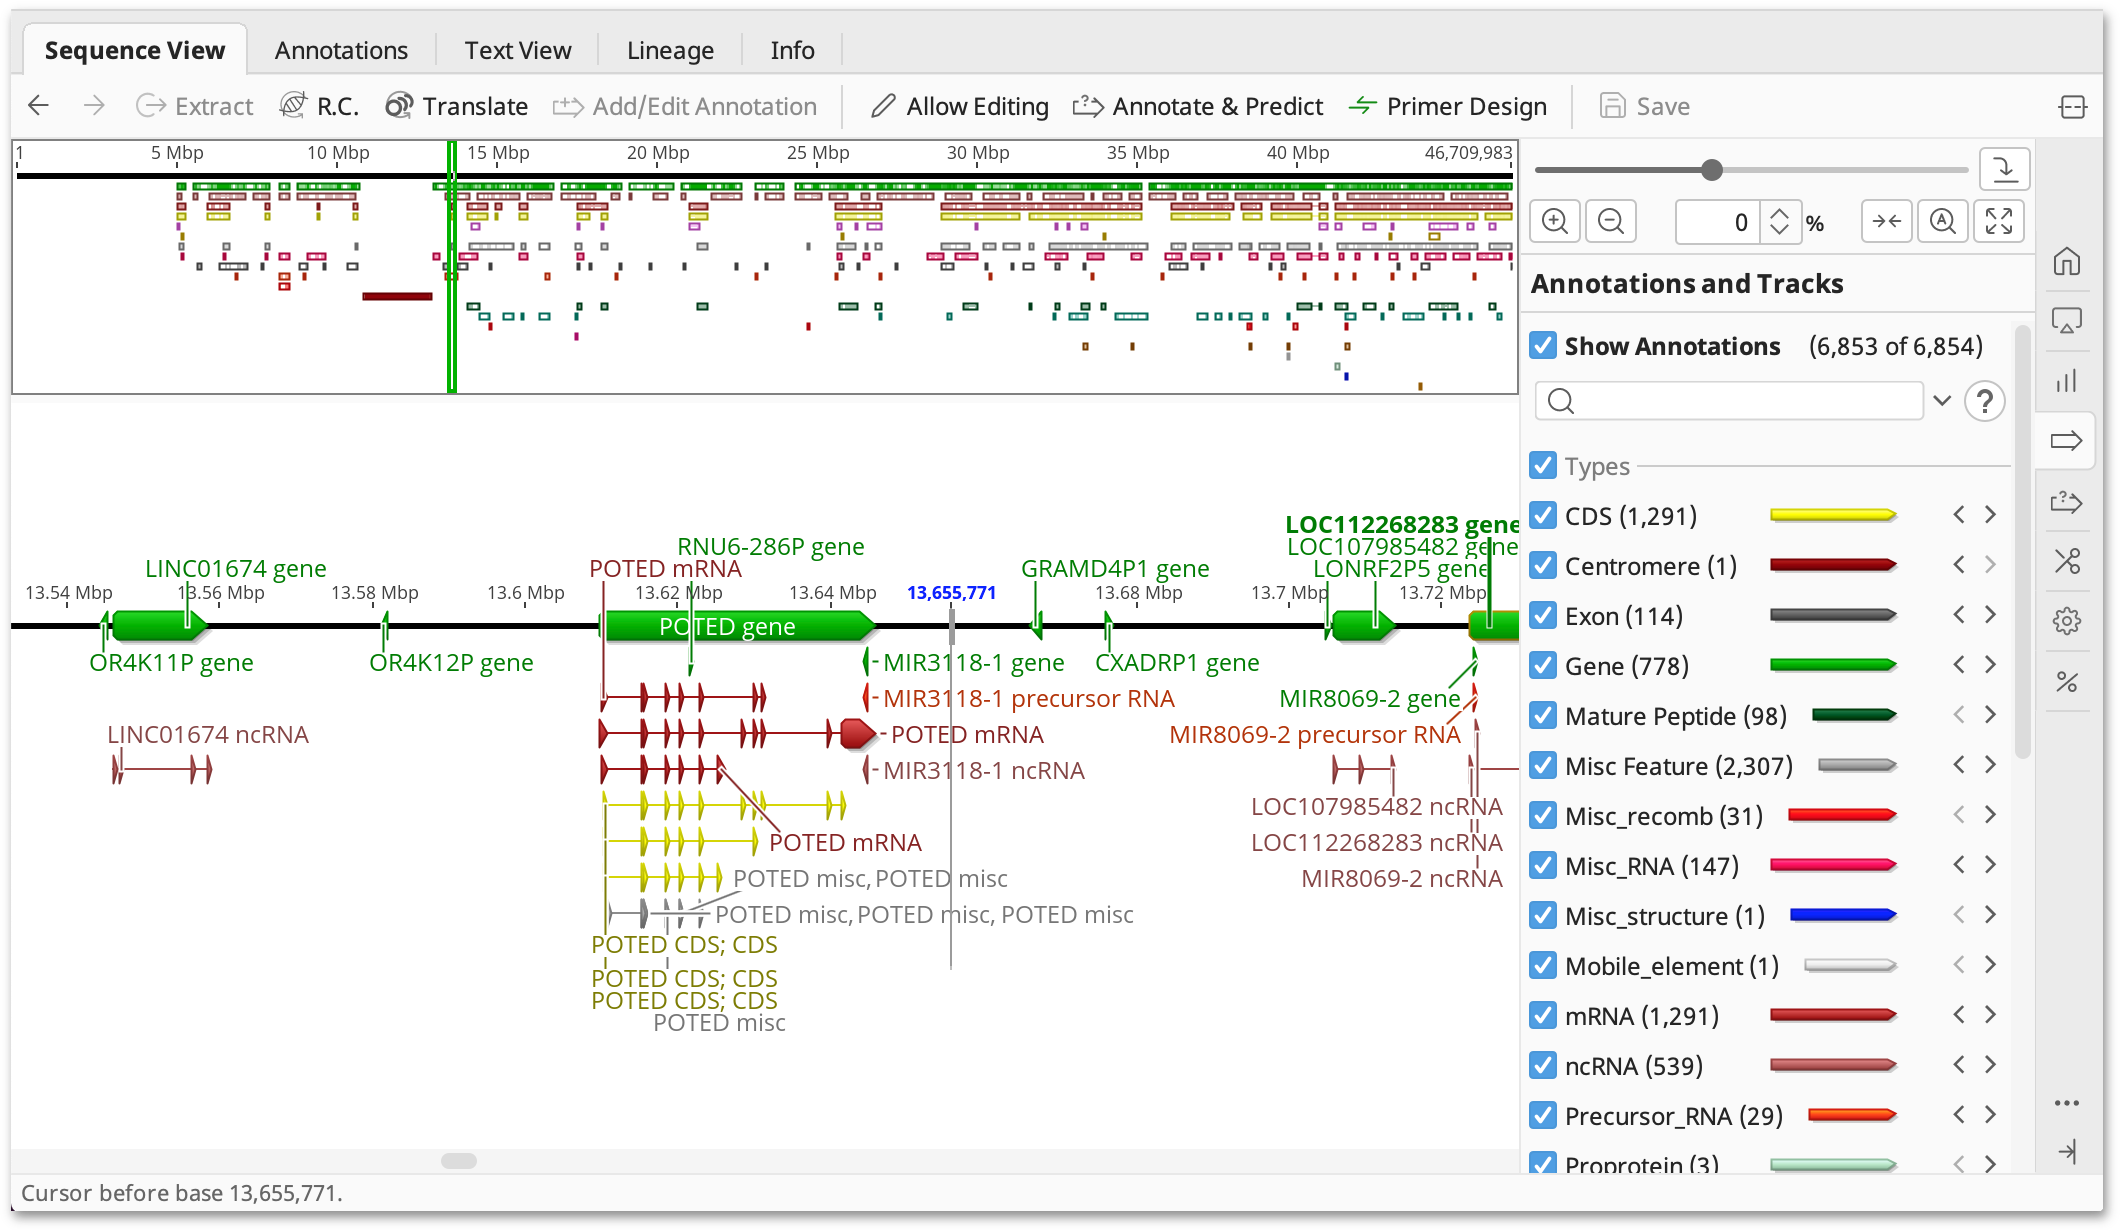Uncheck the Mature Peptide (98) checkbox
Image resolution: width=2120 pixels, height=1230 pixels.
pyautogui.click(x=1543, y=715)
